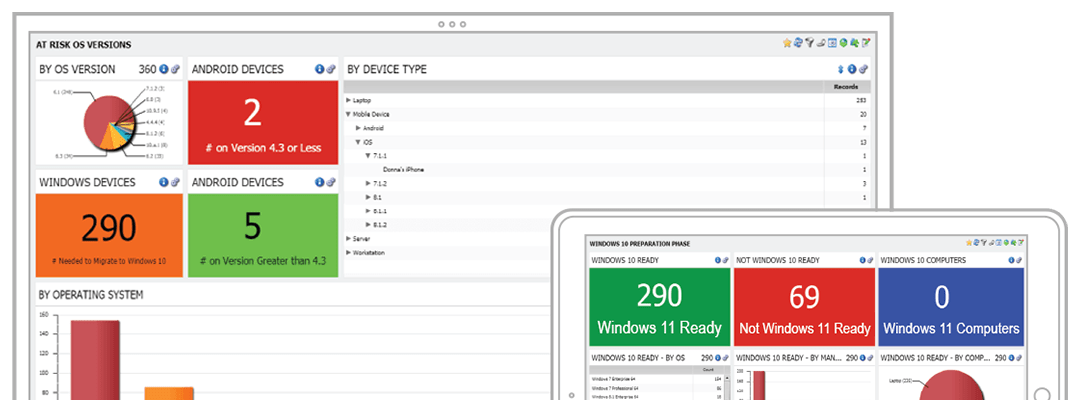This screenshot has width=1080, height=400.
Task: Expand the Android node in device tree
Action: point(358,128)
